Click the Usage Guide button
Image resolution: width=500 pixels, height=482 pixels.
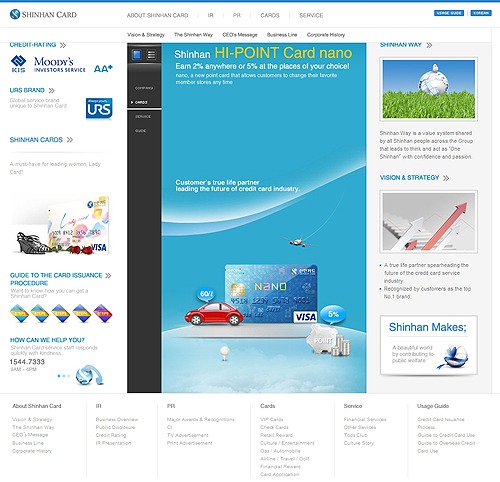[449, 13]
